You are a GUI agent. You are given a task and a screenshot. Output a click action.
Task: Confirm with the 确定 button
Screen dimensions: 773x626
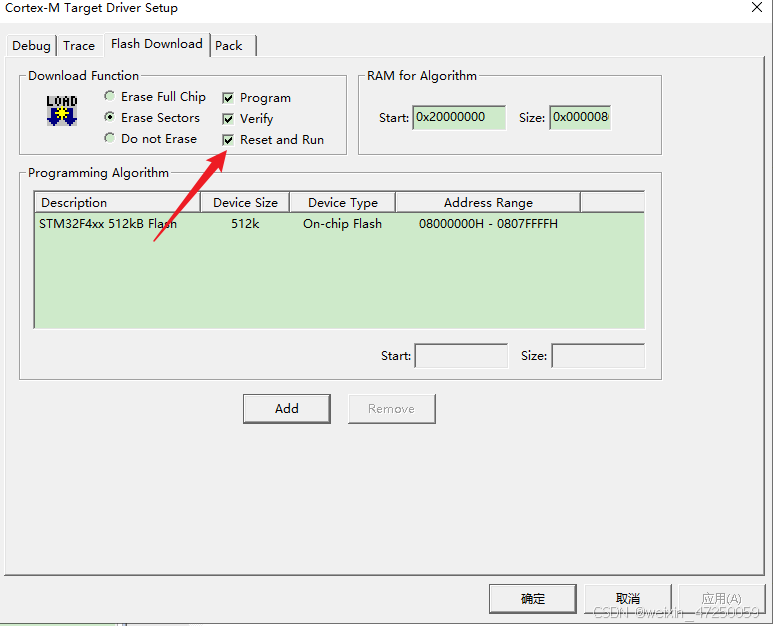[533, 599]
